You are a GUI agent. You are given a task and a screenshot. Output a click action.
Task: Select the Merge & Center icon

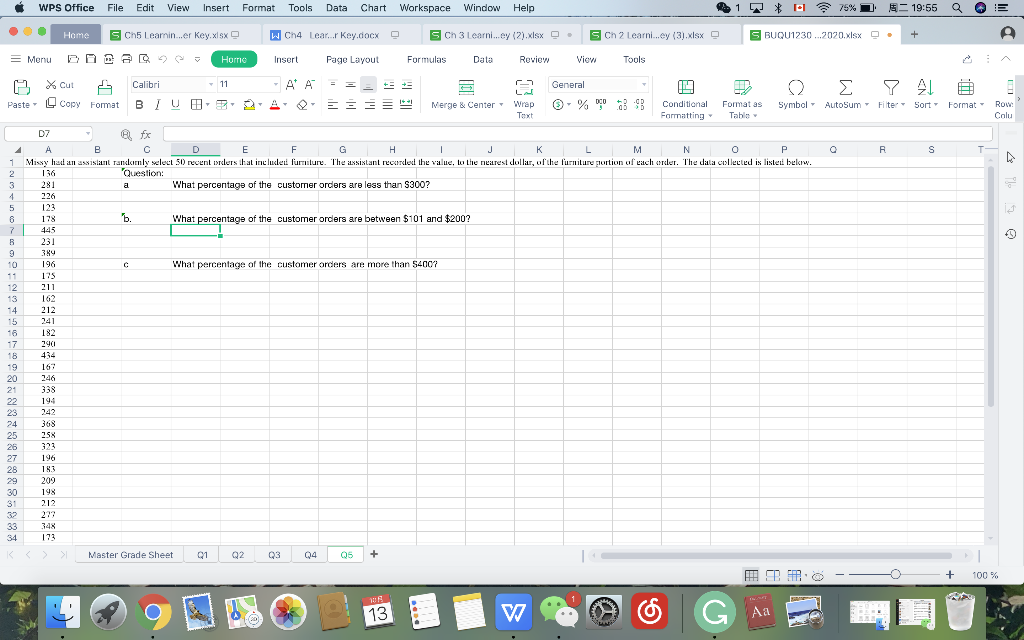(466, 86)
